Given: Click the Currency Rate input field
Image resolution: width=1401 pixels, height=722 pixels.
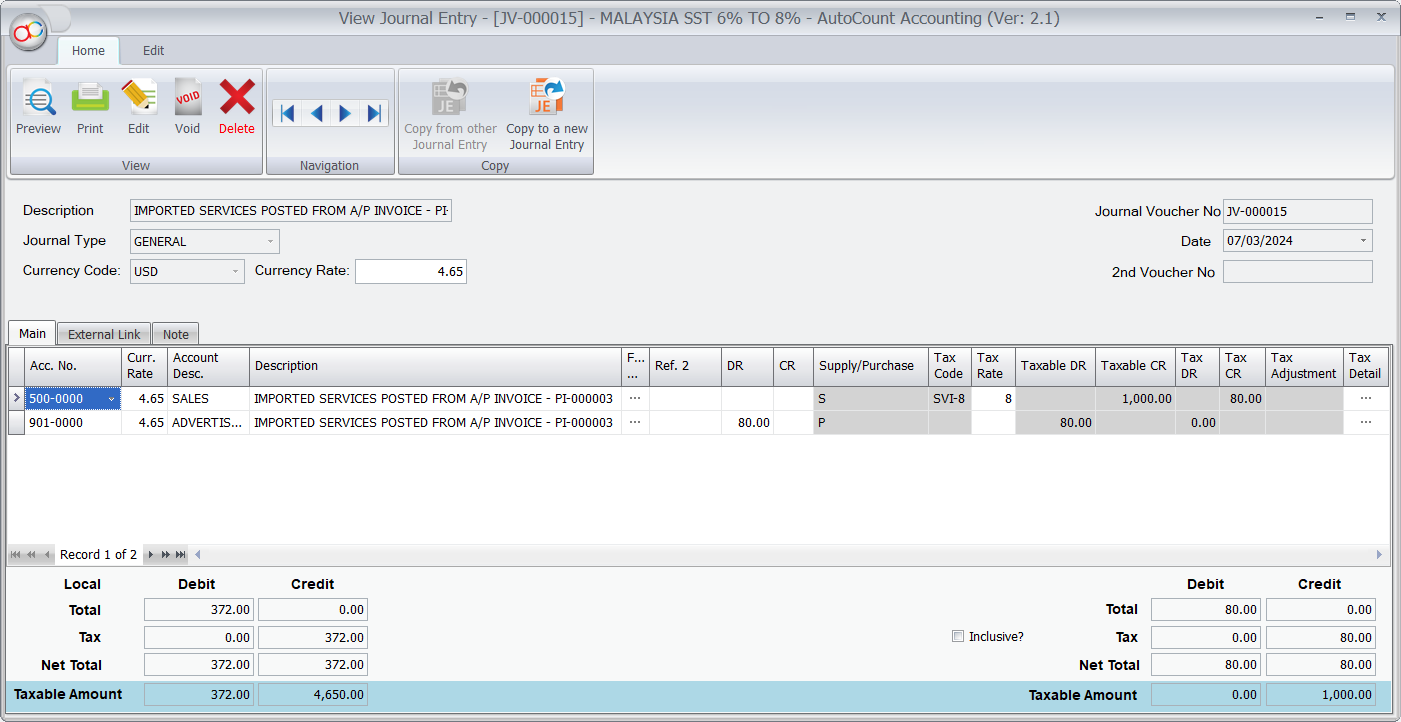Looking at the screenshot, I should [x=410, y=272].
